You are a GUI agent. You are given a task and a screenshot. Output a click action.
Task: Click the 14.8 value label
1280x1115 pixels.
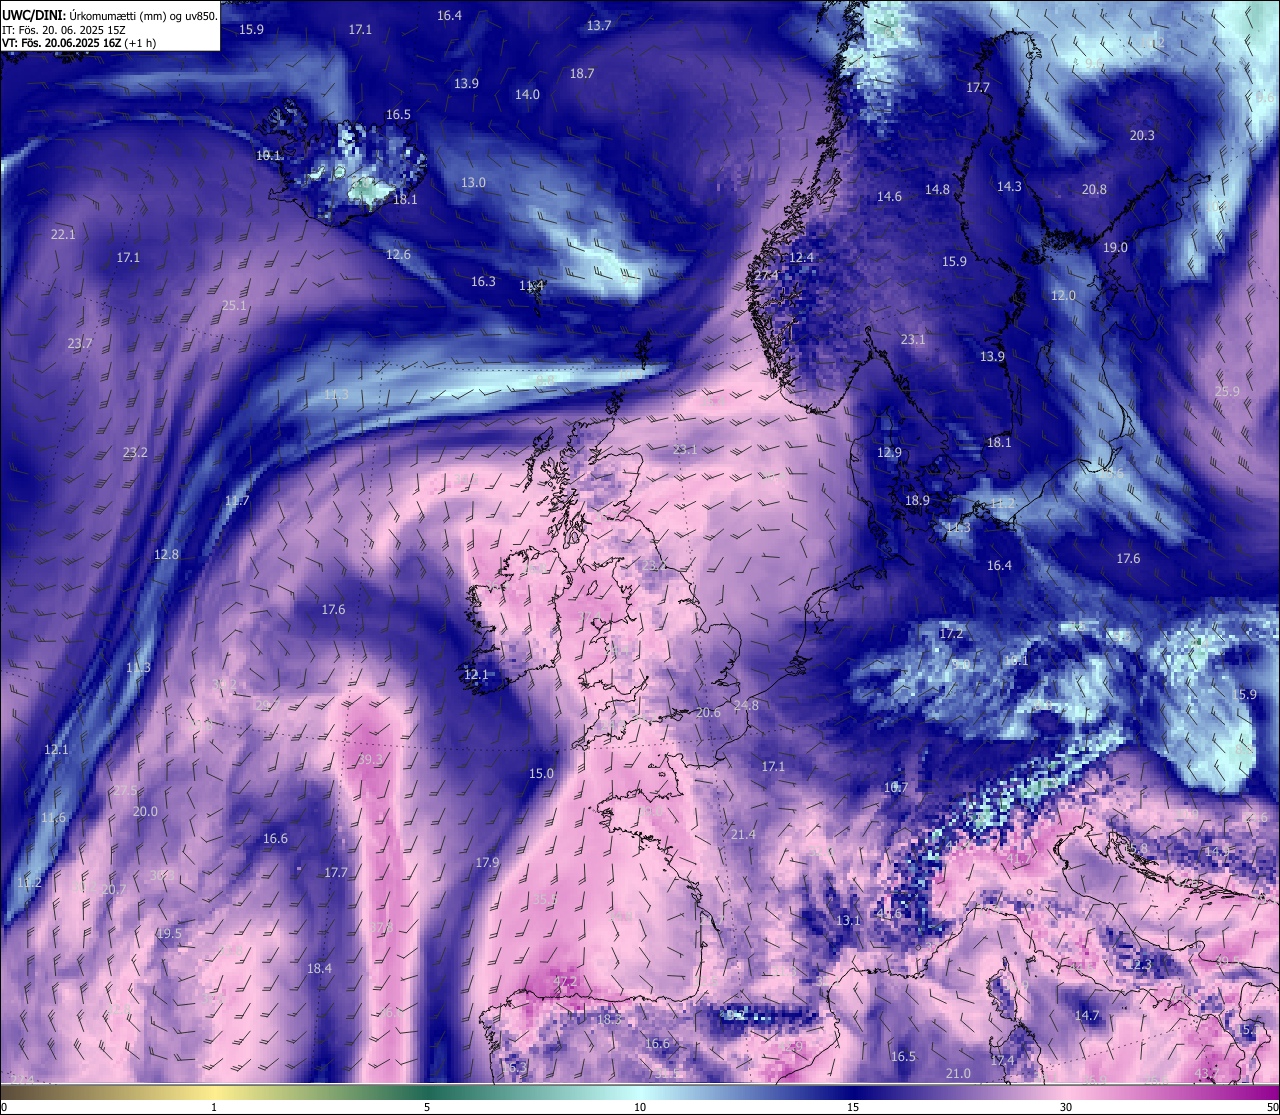(x=937, y=190)
